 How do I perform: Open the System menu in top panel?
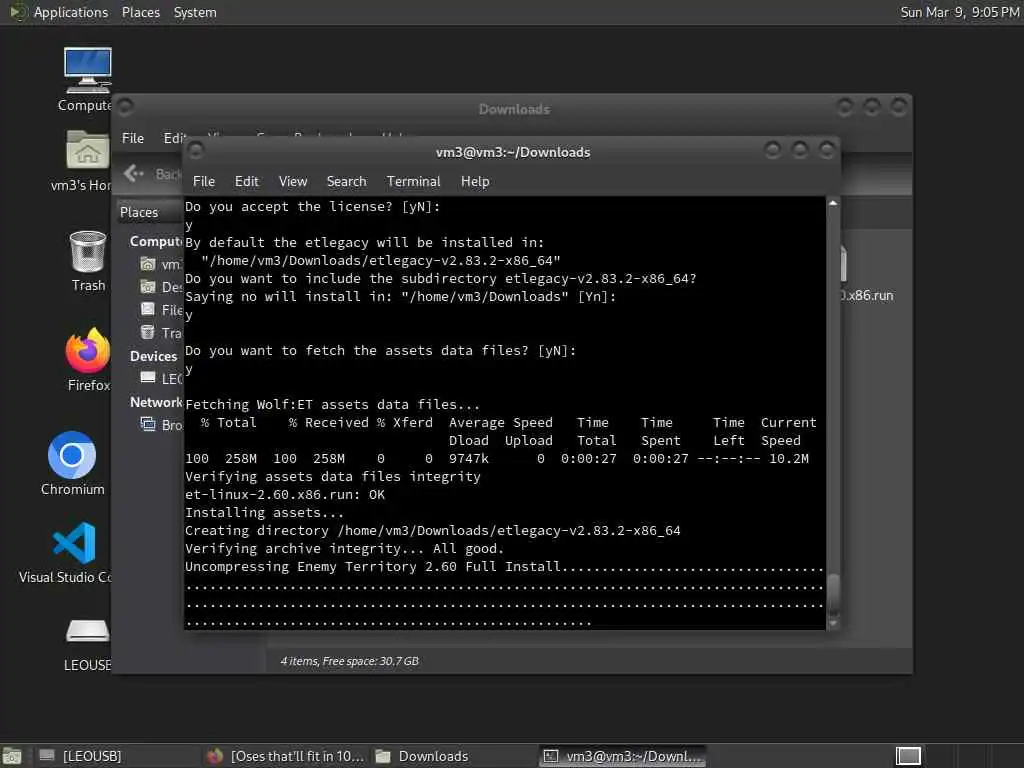tap(195, 12)
